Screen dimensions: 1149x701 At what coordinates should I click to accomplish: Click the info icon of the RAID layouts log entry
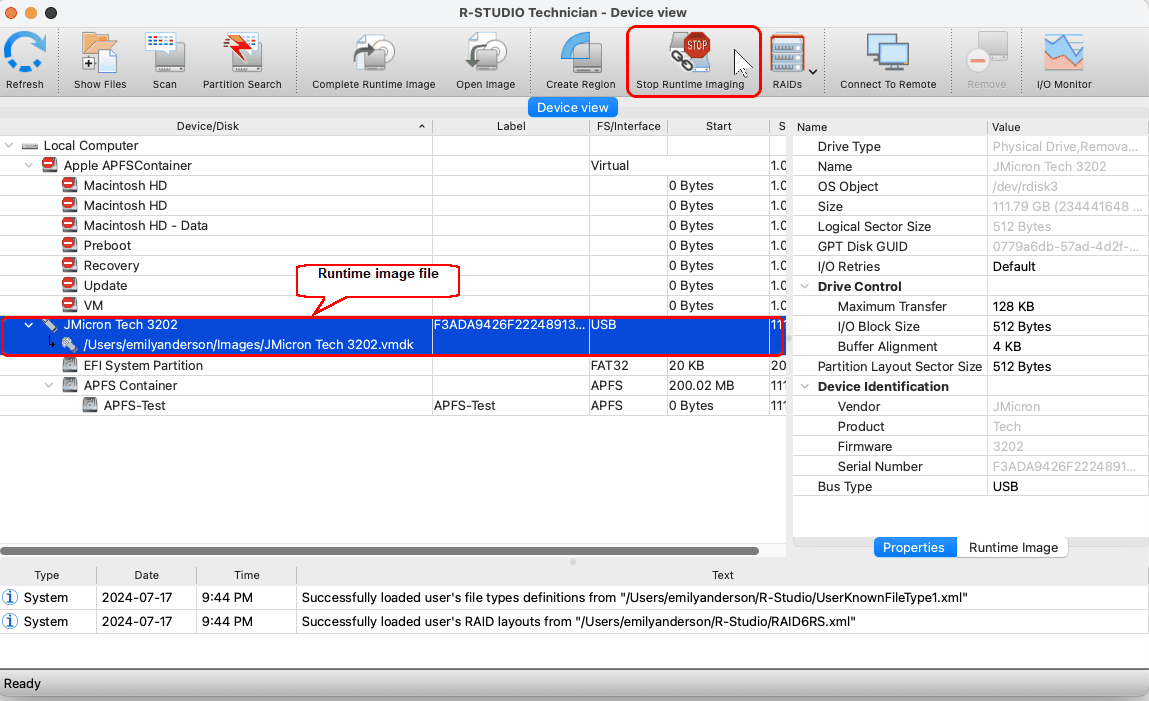pos(10,621)
